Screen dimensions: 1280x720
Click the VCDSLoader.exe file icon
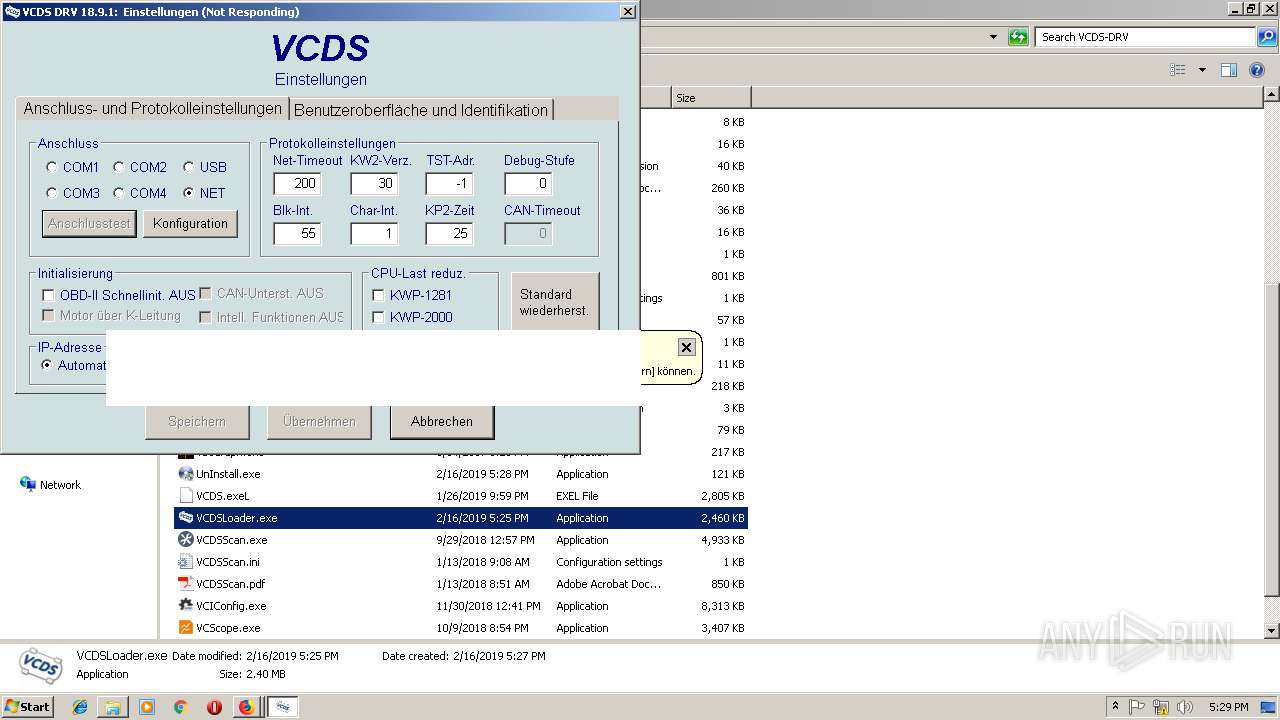point(186,518)
